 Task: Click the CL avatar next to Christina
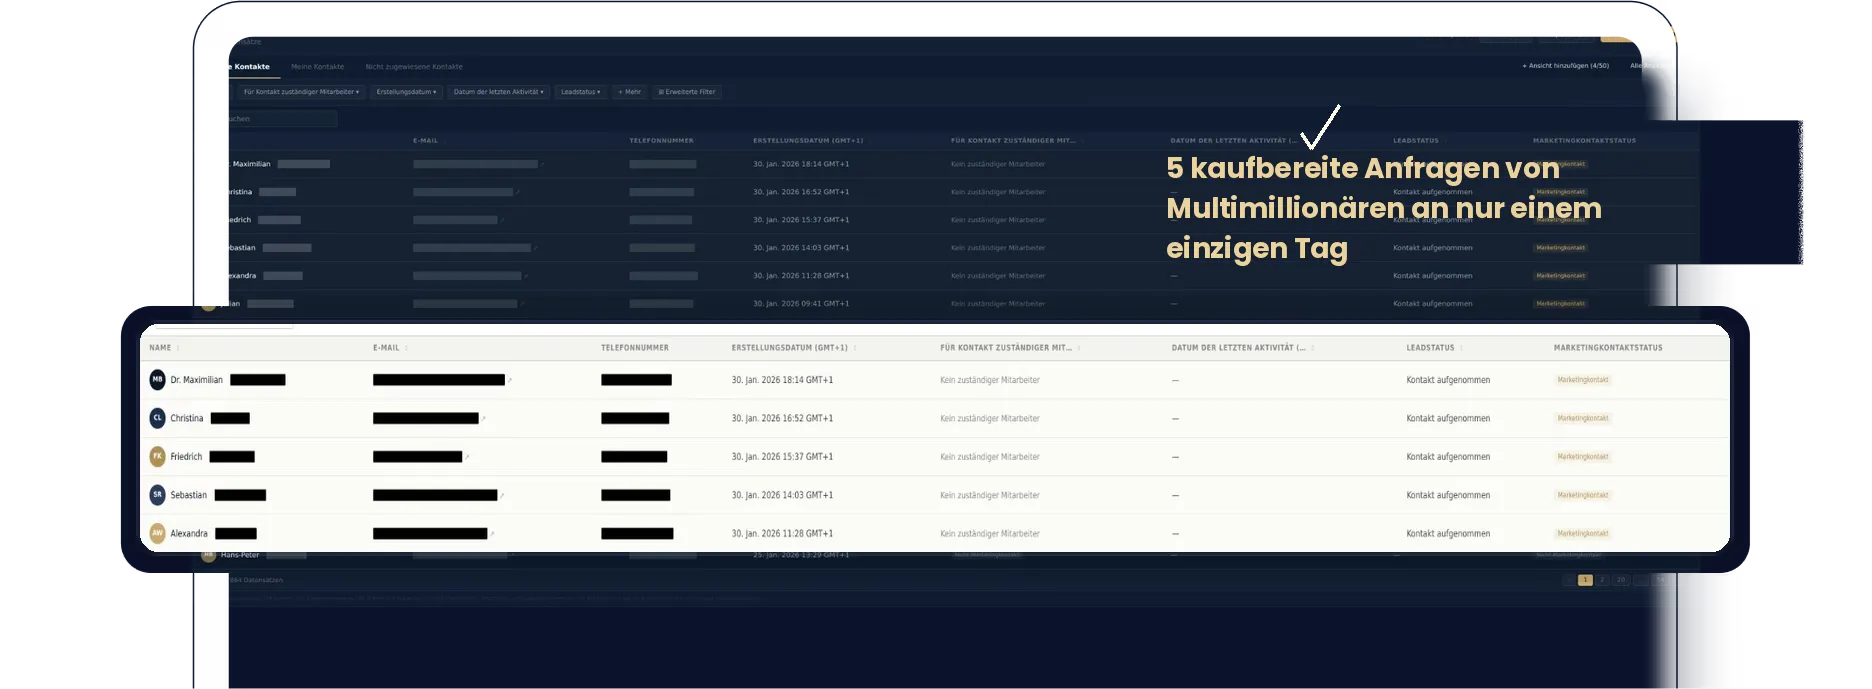point(157,418)
